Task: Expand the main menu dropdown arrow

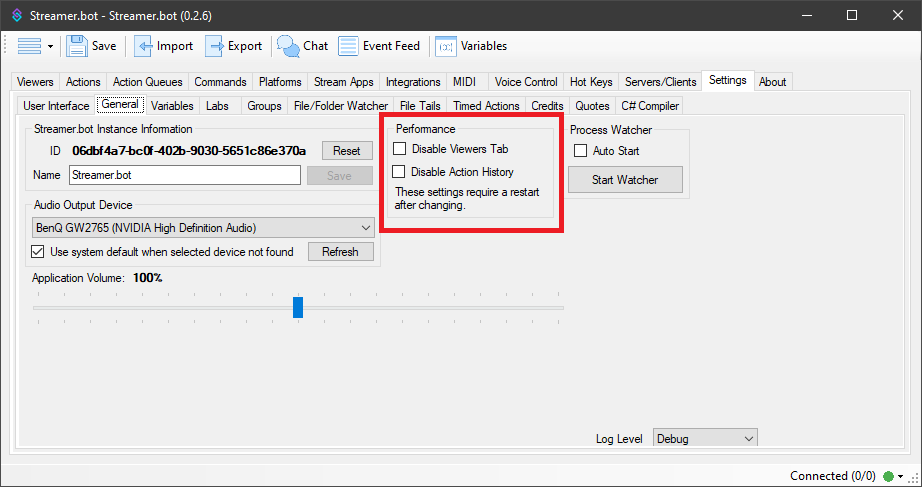Action: (51, 46)
